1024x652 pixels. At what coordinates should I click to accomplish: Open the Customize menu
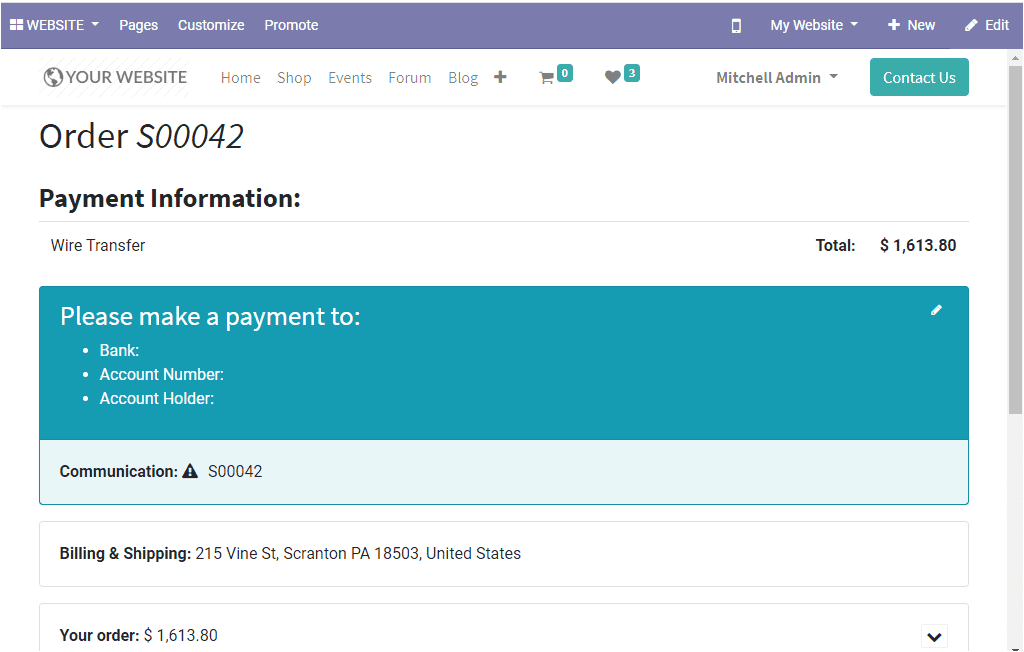click(211, 25)
